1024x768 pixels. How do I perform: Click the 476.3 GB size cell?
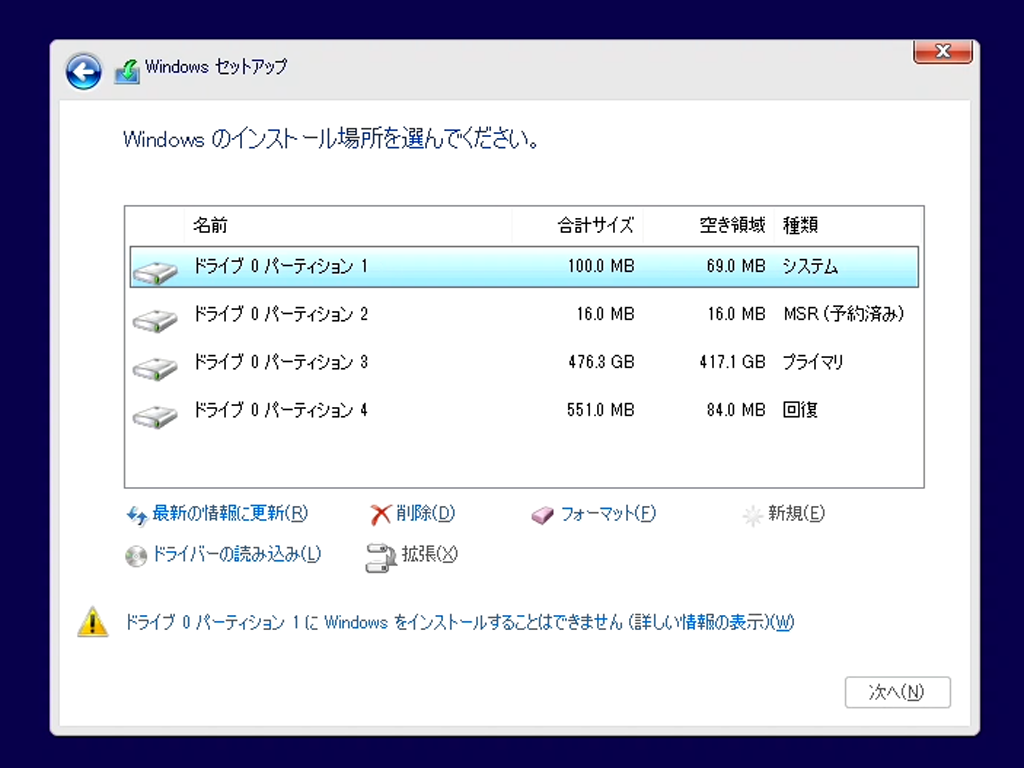tap(601, 362)
